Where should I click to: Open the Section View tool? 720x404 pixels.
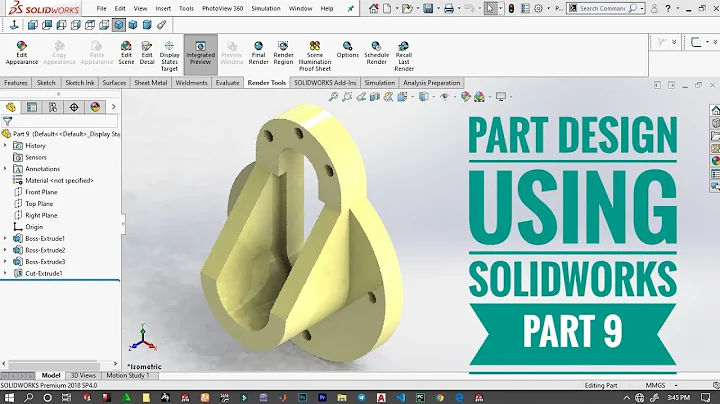(375, 96)
